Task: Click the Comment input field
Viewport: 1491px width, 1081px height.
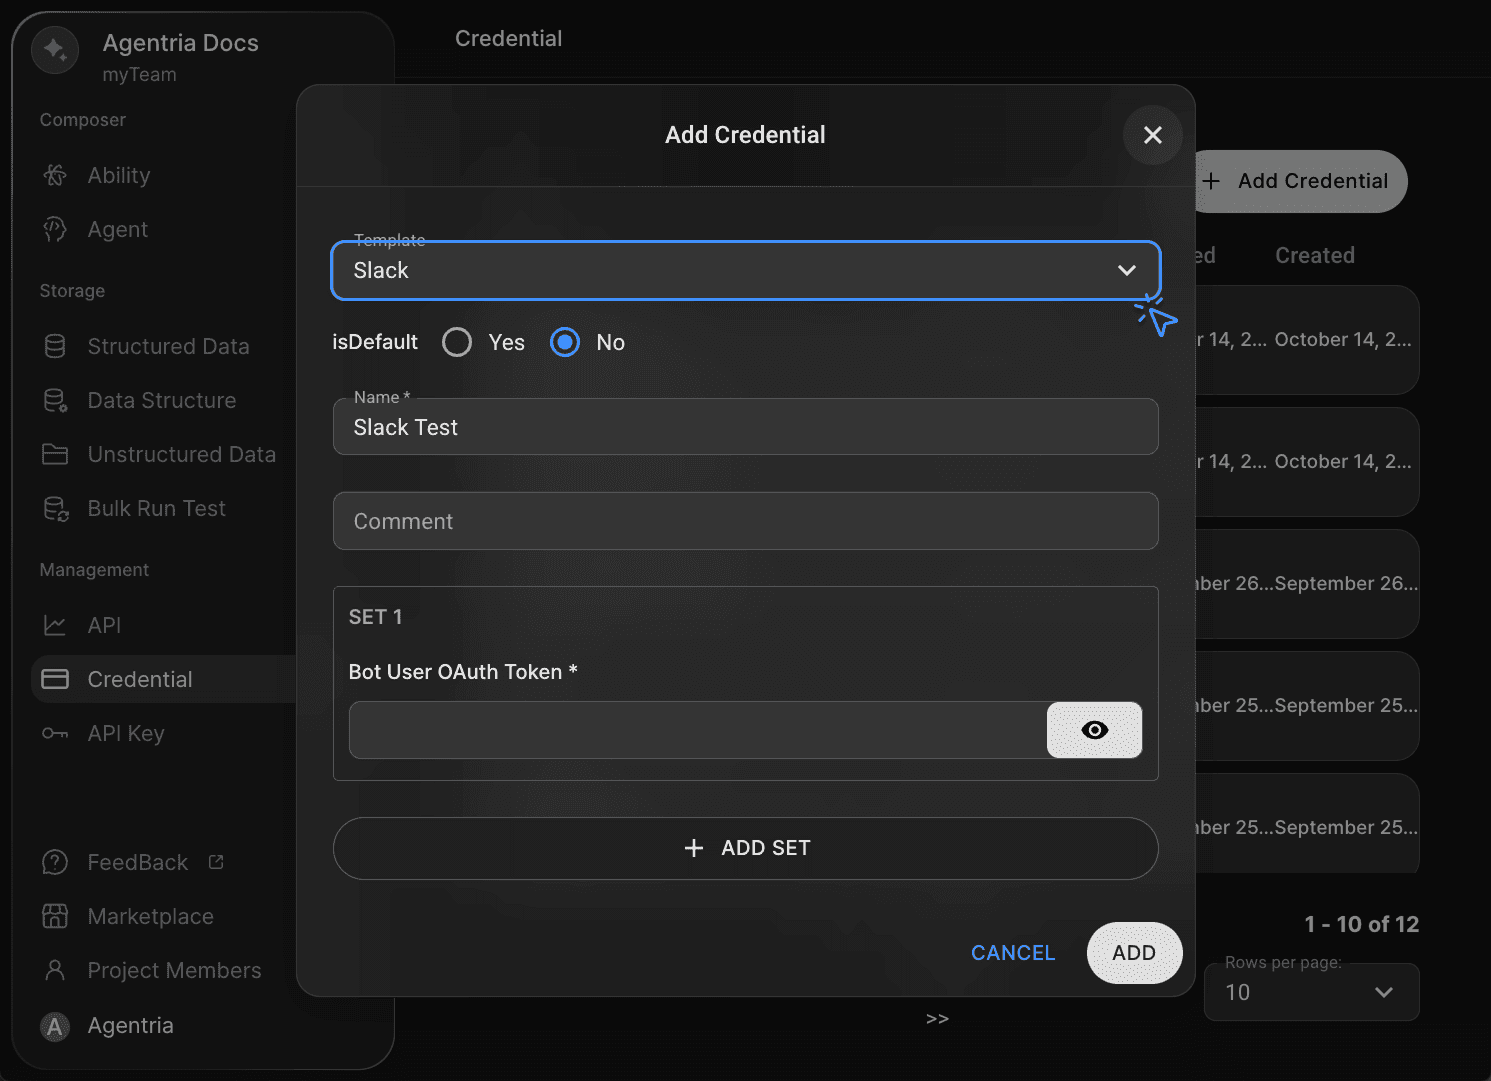Action: coord(746,521)
